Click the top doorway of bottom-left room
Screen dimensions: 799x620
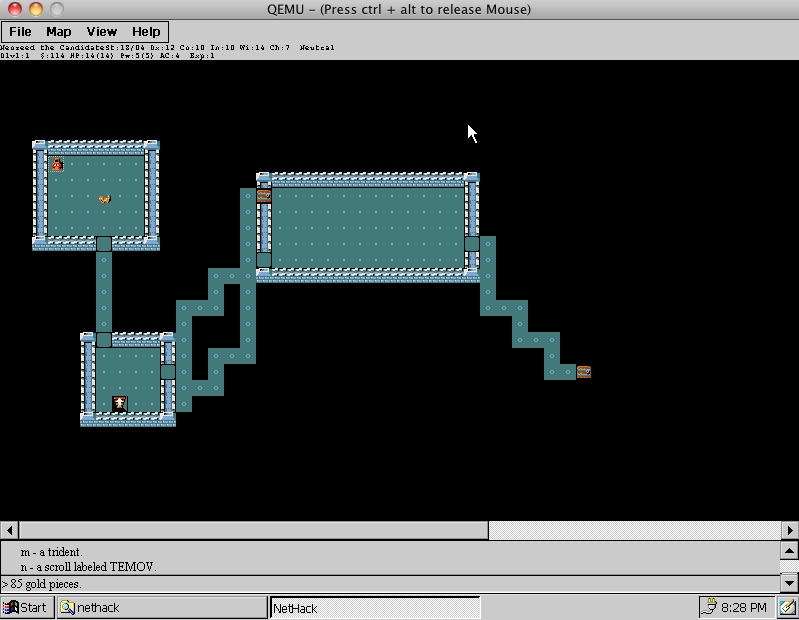coord(104,340)
